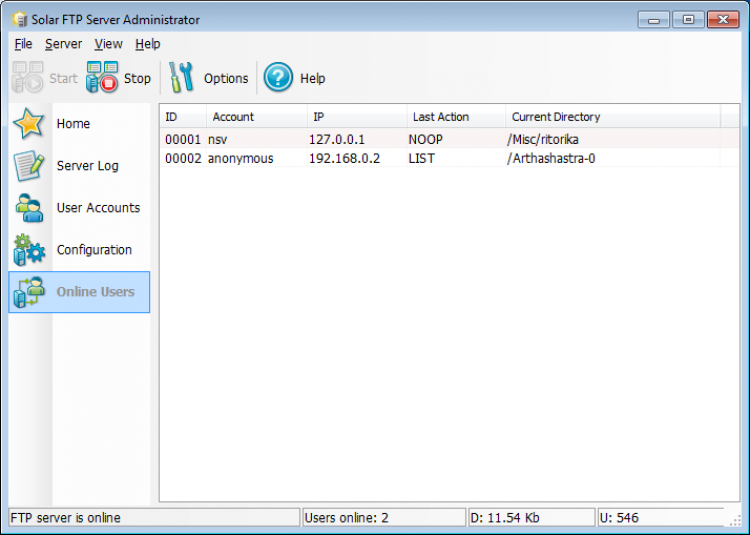Close the Solar FTP Server Administrator window
This screenshot has height=535, width=750.
point(723,20)
